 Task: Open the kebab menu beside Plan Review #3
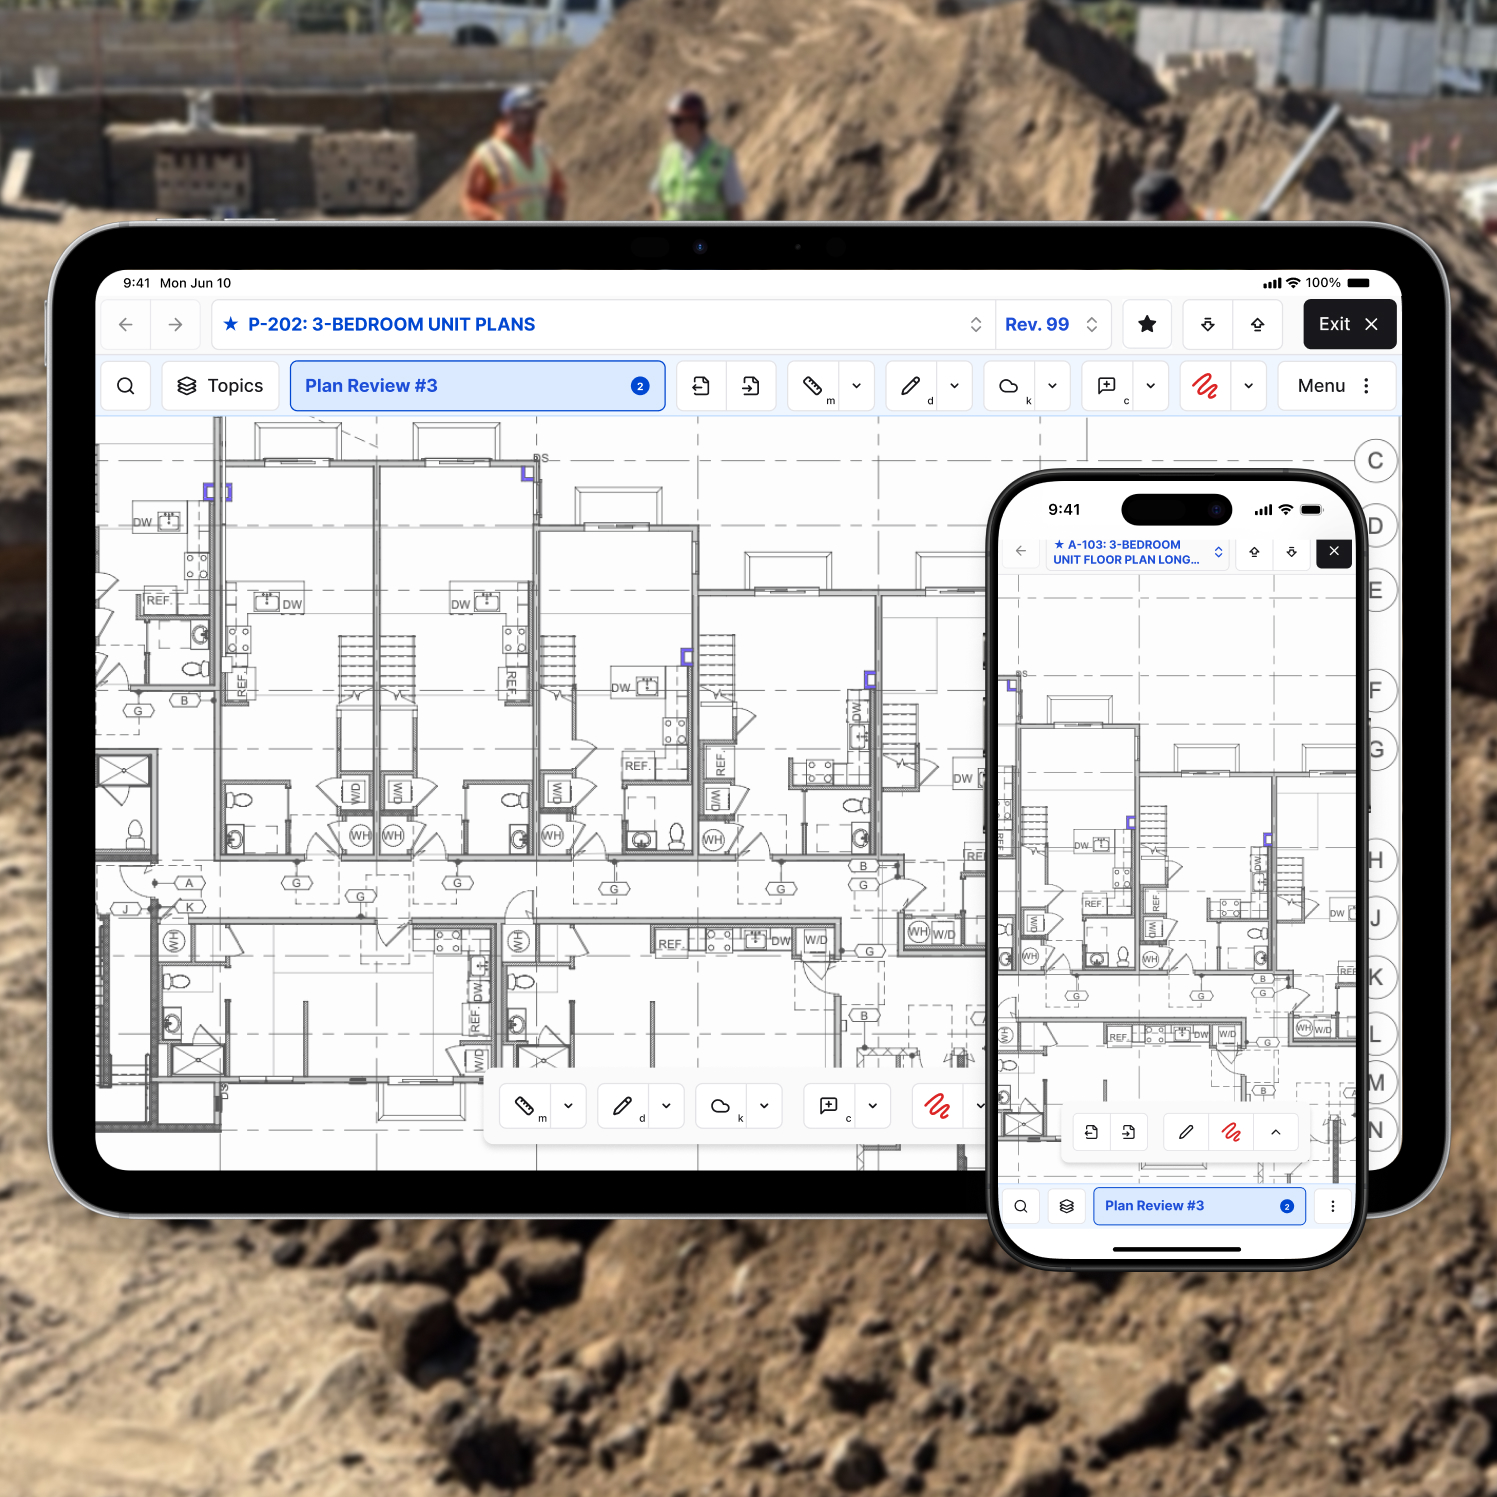[x=1333, y=1206]
